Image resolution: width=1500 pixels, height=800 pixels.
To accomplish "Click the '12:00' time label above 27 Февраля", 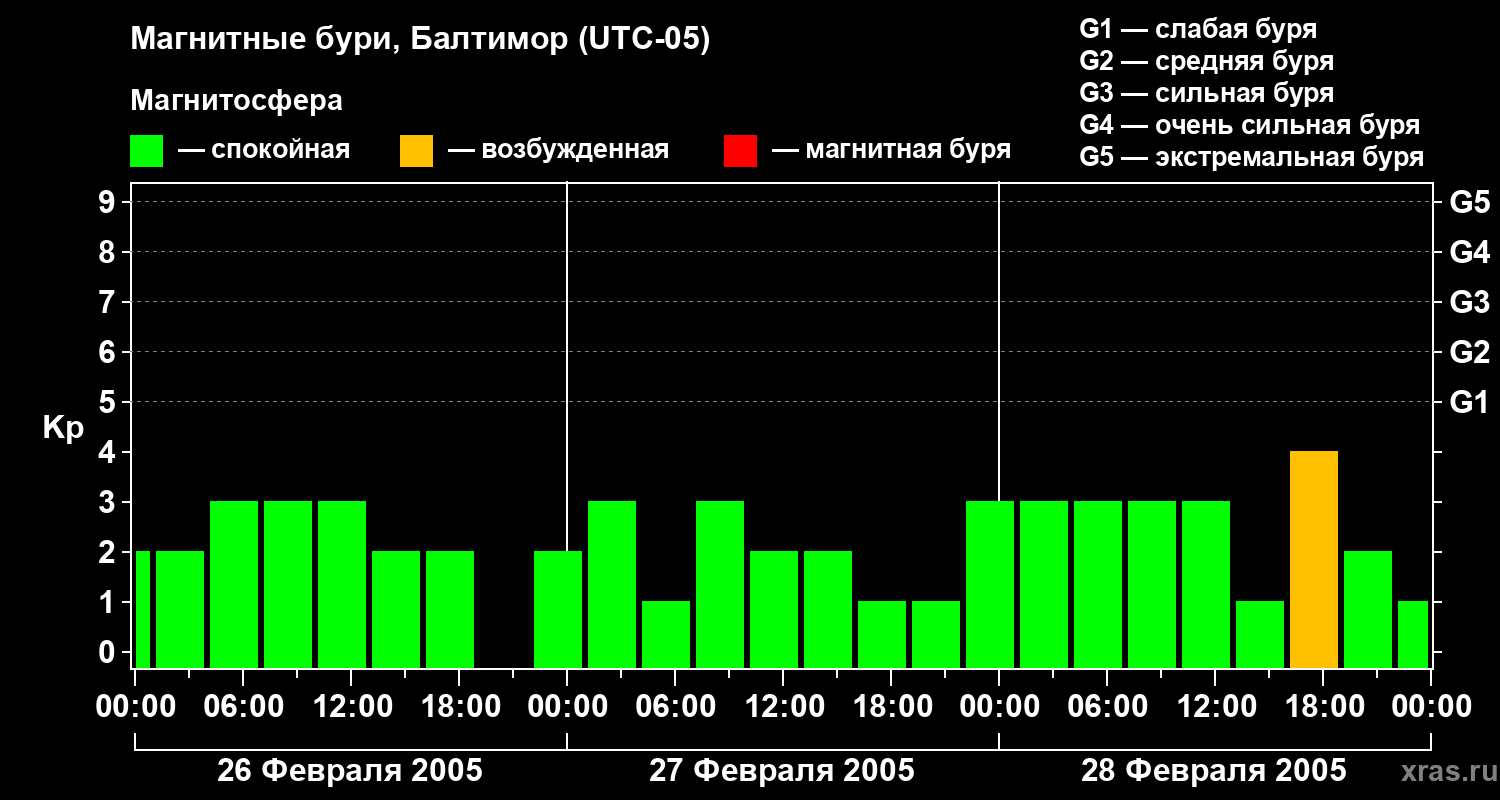I will (783, 707).
